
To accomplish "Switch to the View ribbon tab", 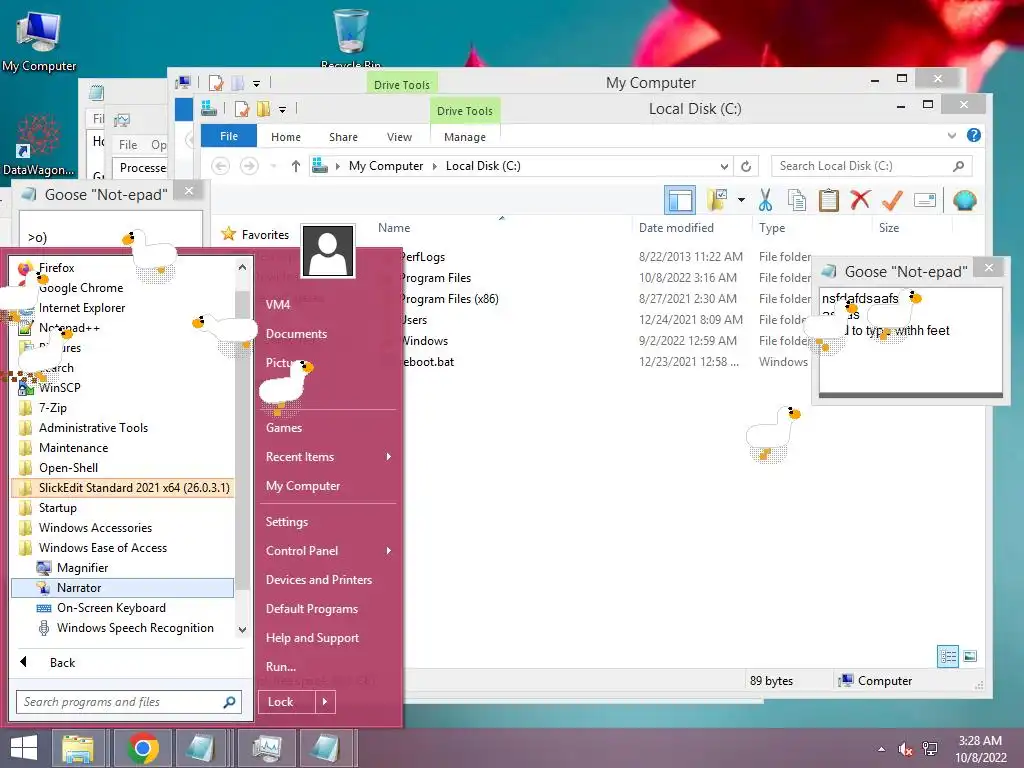I will tap(399, 137).
